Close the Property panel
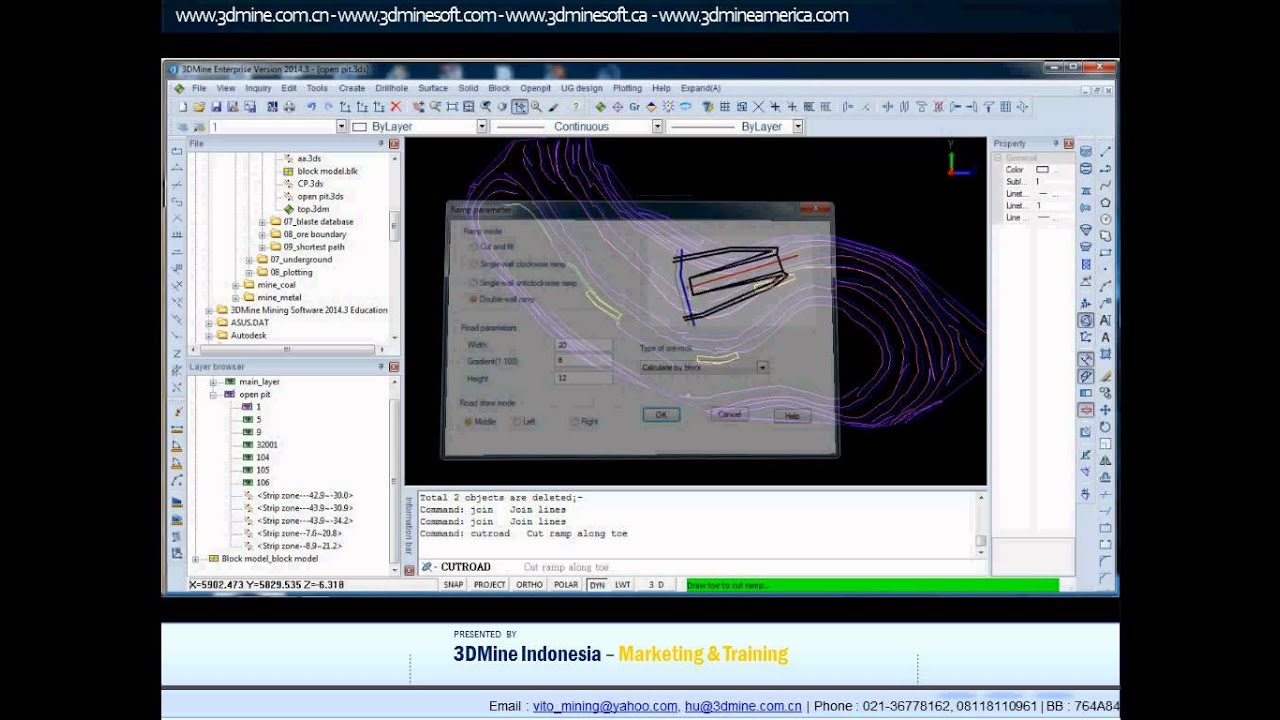 point(1069,144)
